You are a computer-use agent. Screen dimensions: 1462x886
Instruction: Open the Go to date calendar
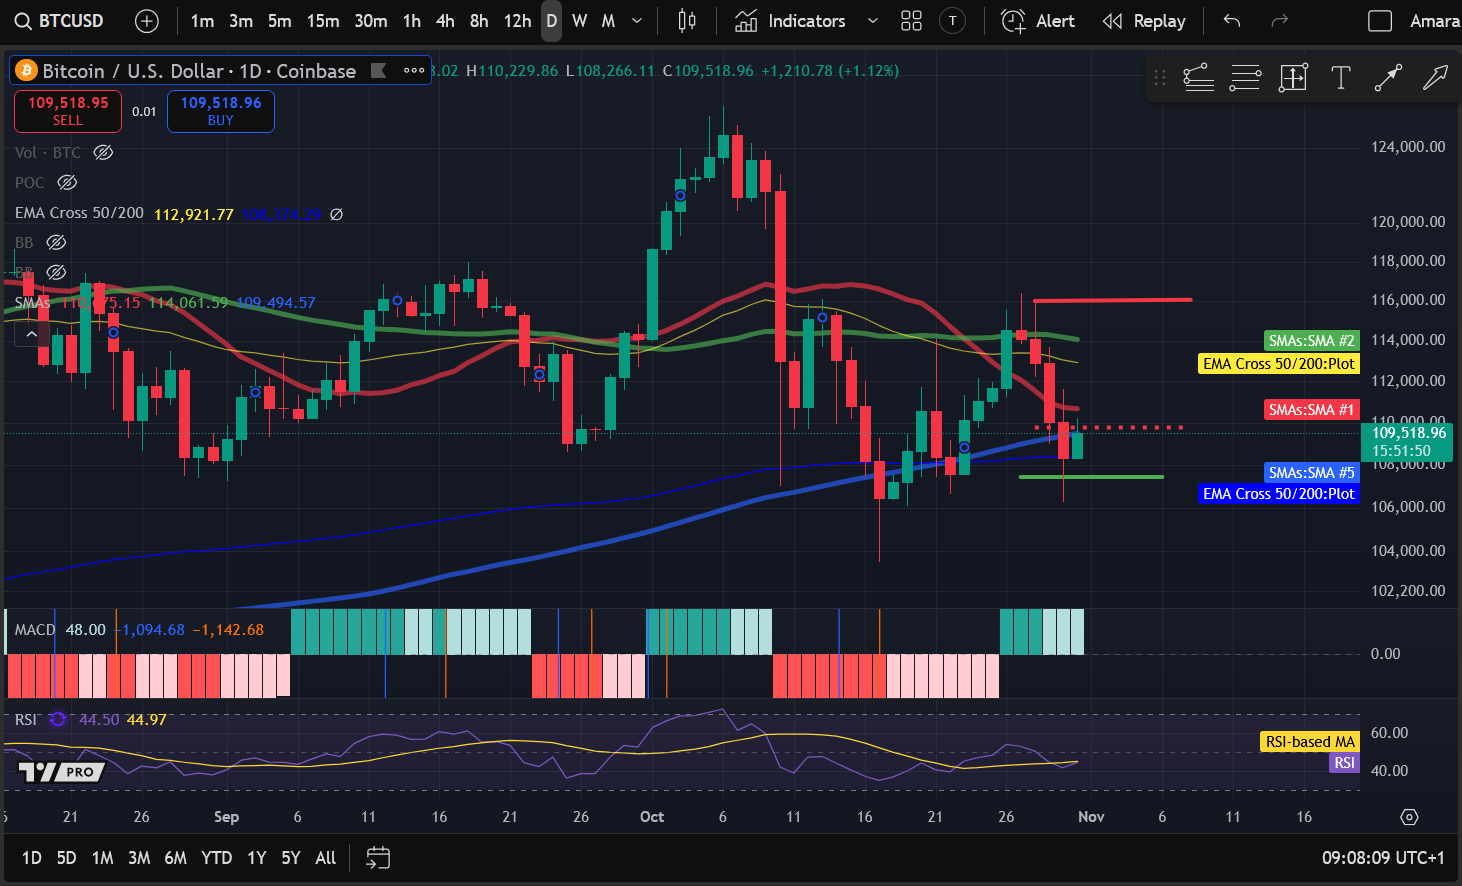click(377, 858)
